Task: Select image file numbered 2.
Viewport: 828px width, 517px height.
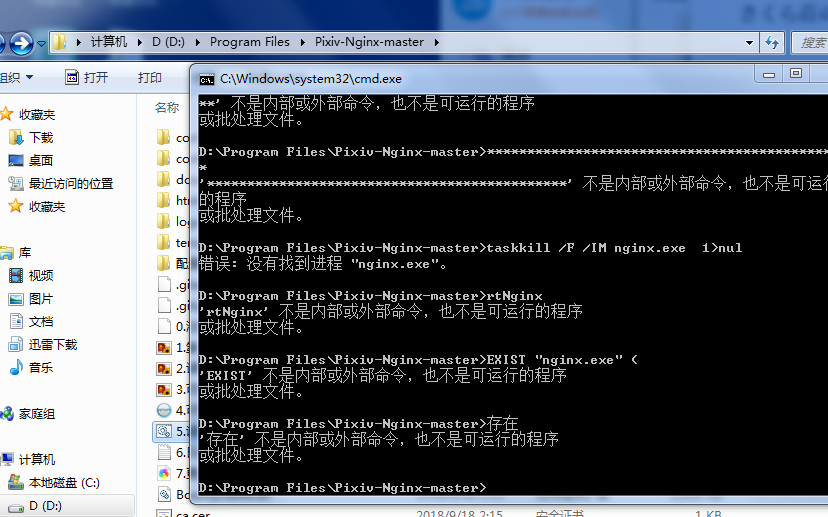Action: pos(173,369)
